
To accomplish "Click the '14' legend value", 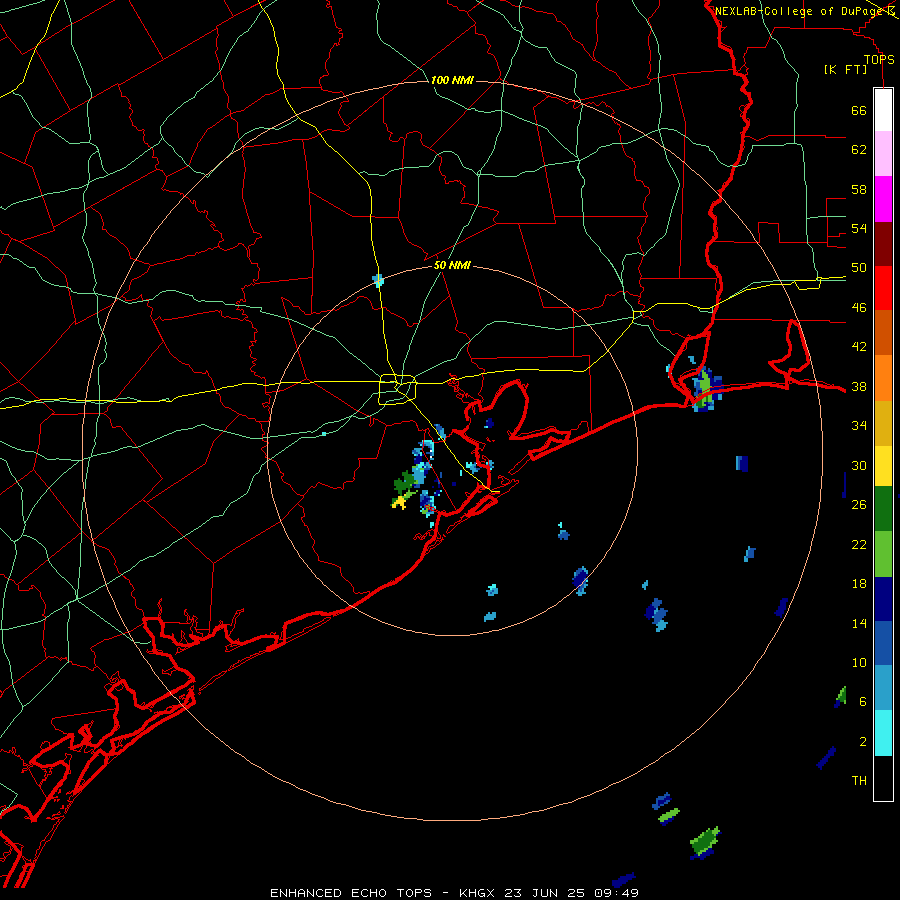I will click(x=859, y=623).
